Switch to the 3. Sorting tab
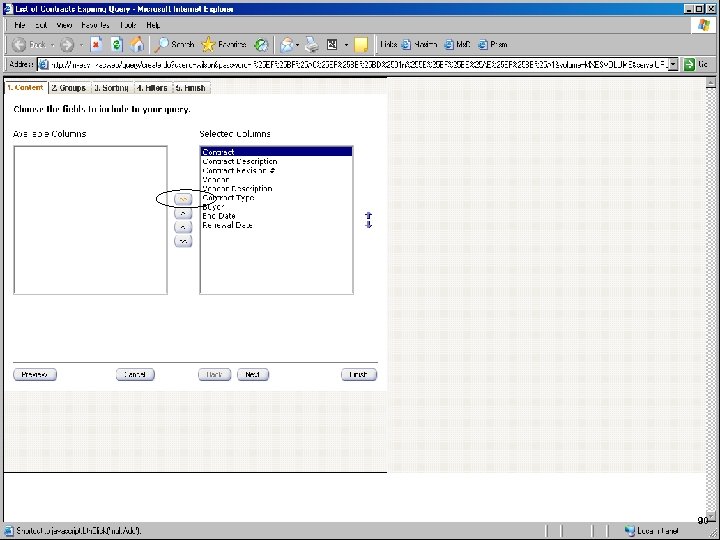720x540 pixels. pos(112,88)
